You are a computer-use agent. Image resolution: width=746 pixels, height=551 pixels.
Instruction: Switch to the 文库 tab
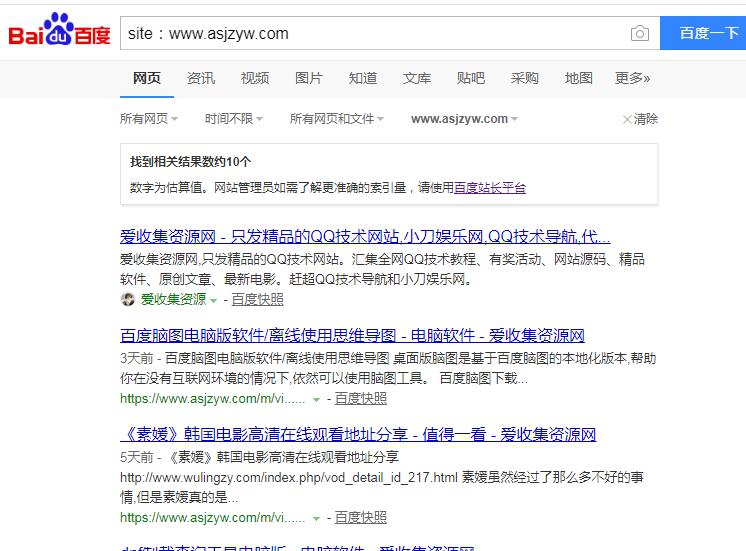pyautogui.click(x=417, y=78)
